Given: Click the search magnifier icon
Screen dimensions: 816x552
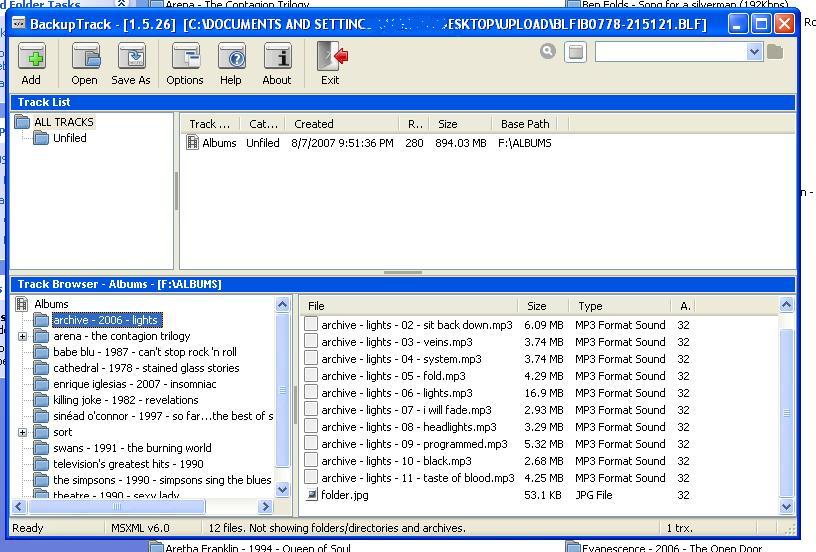Looking at the screenshot, I should tap(548, 51).
